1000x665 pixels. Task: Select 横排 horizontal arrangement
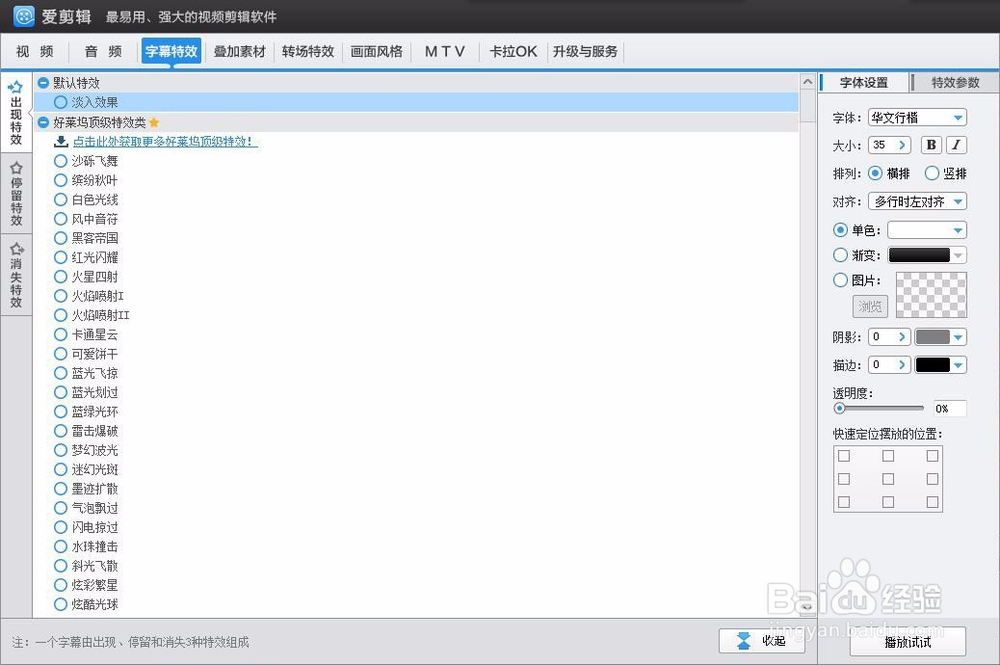point(876,173)
